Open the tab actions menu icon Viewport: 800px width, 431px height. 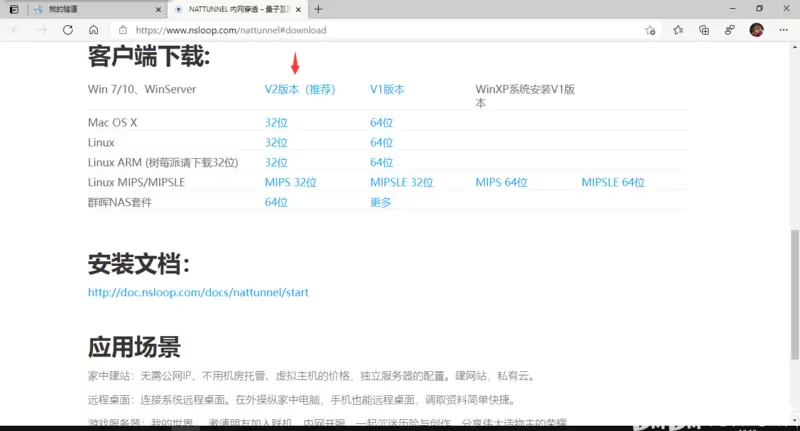14,9
